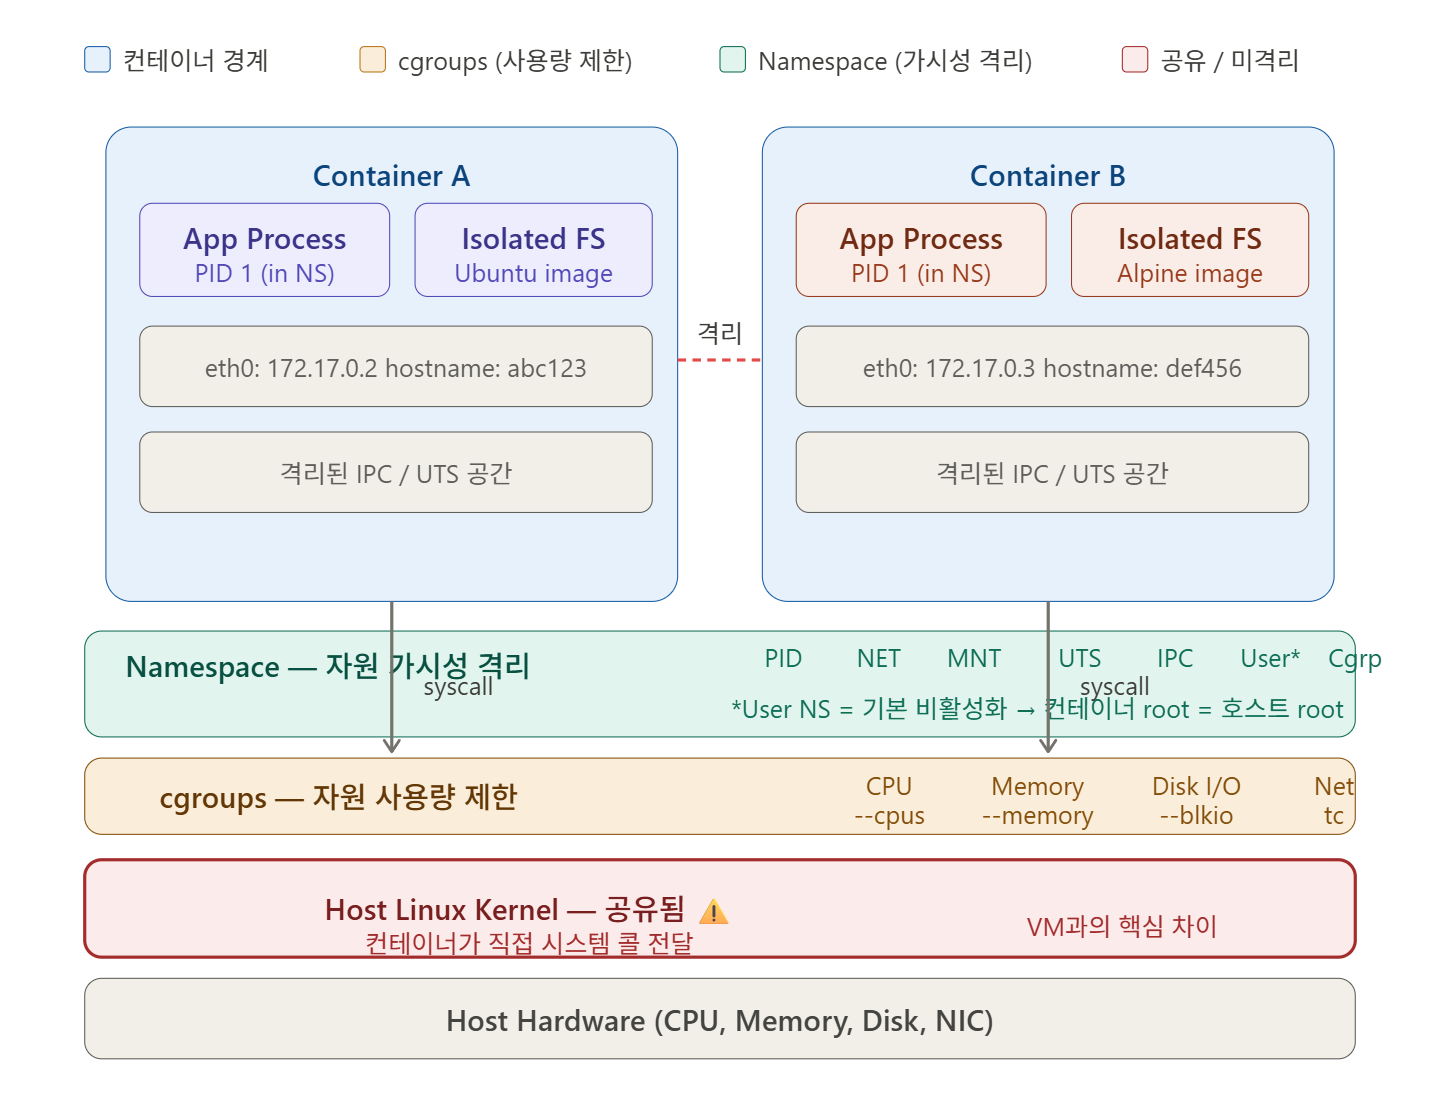Click the green Namespace legend swatch
1440x1102 pixels.
[732, 60]
